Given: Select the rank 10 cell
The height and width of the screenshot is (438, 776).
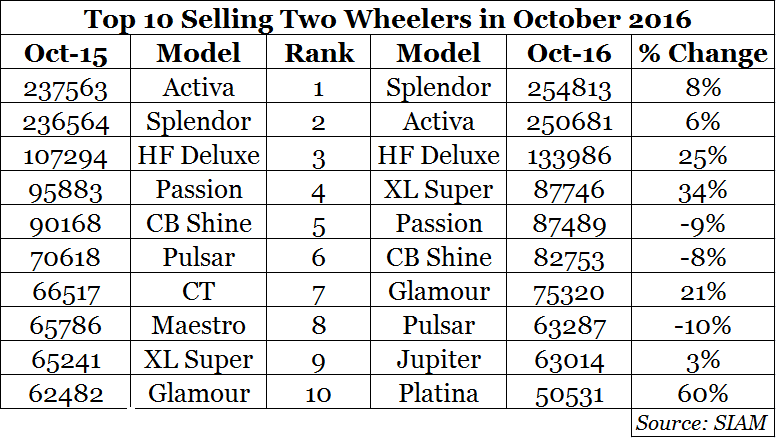Looking at the screenshot, I should [x=318, y=393].
